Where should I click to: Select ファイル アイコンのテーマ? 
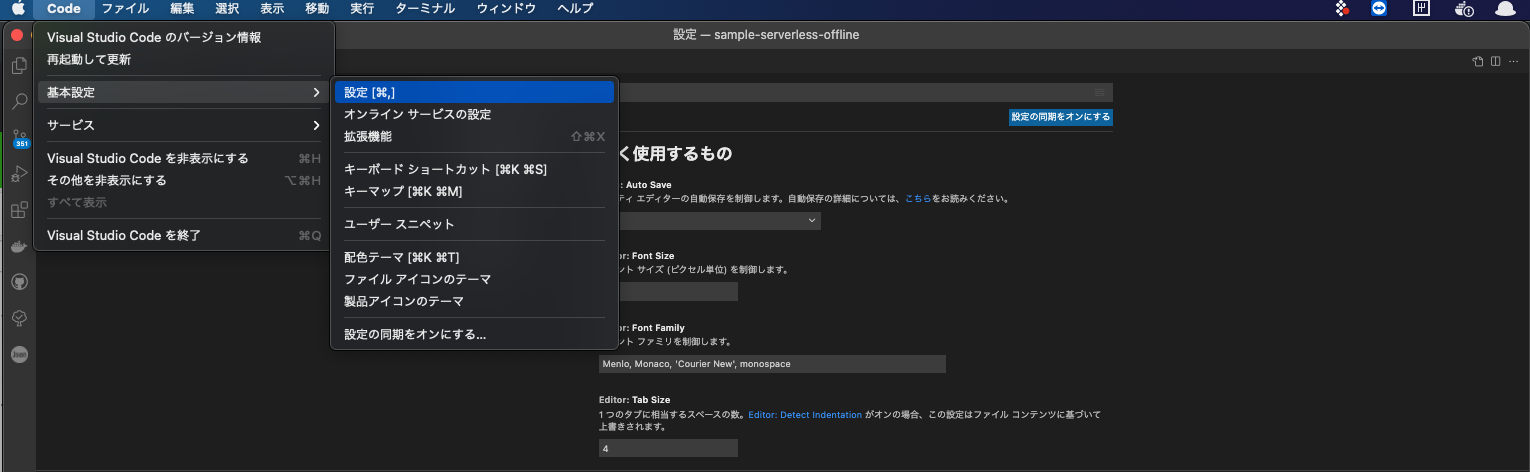pos(475,279)
